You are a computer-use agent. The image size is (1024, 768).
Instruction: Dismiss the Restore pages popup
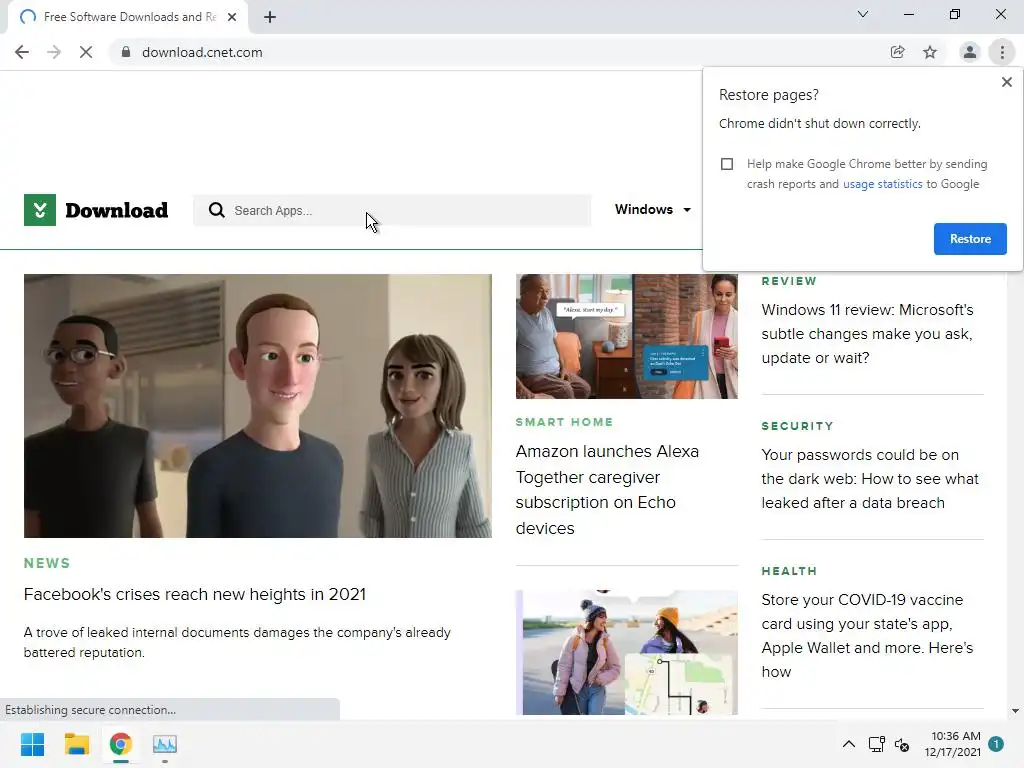tap(1006, 82)
